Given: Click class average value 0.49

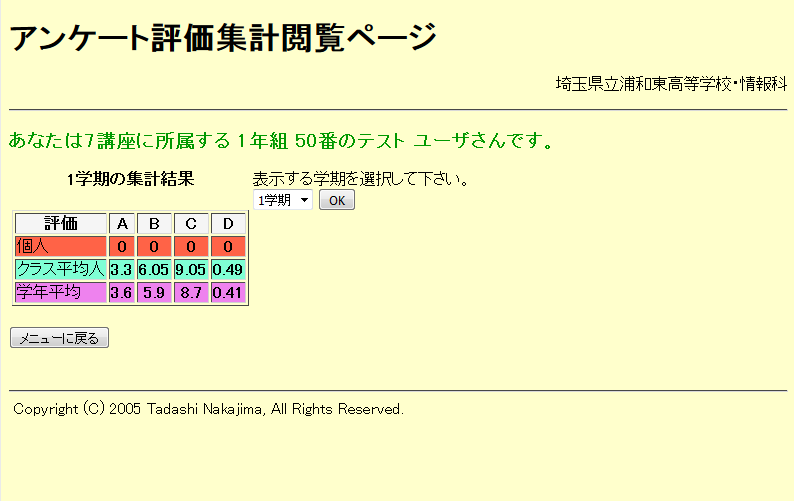Looking at the screenshot, I should [228, 269].
